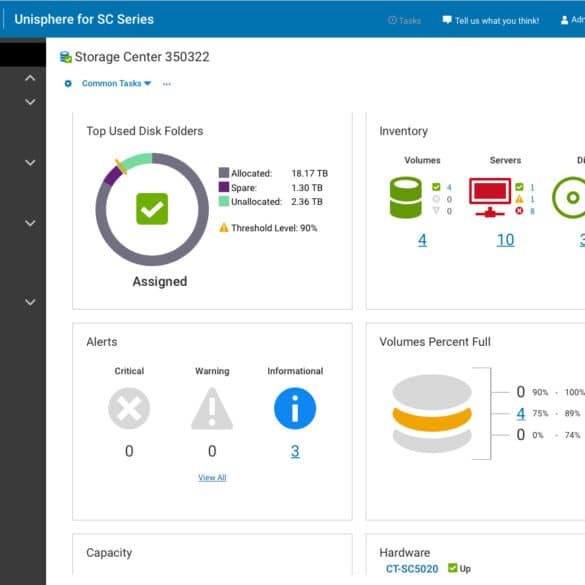Open the Informational alerts count 3
This screenshot has height=585, width=585.
(x=295, y=451)
